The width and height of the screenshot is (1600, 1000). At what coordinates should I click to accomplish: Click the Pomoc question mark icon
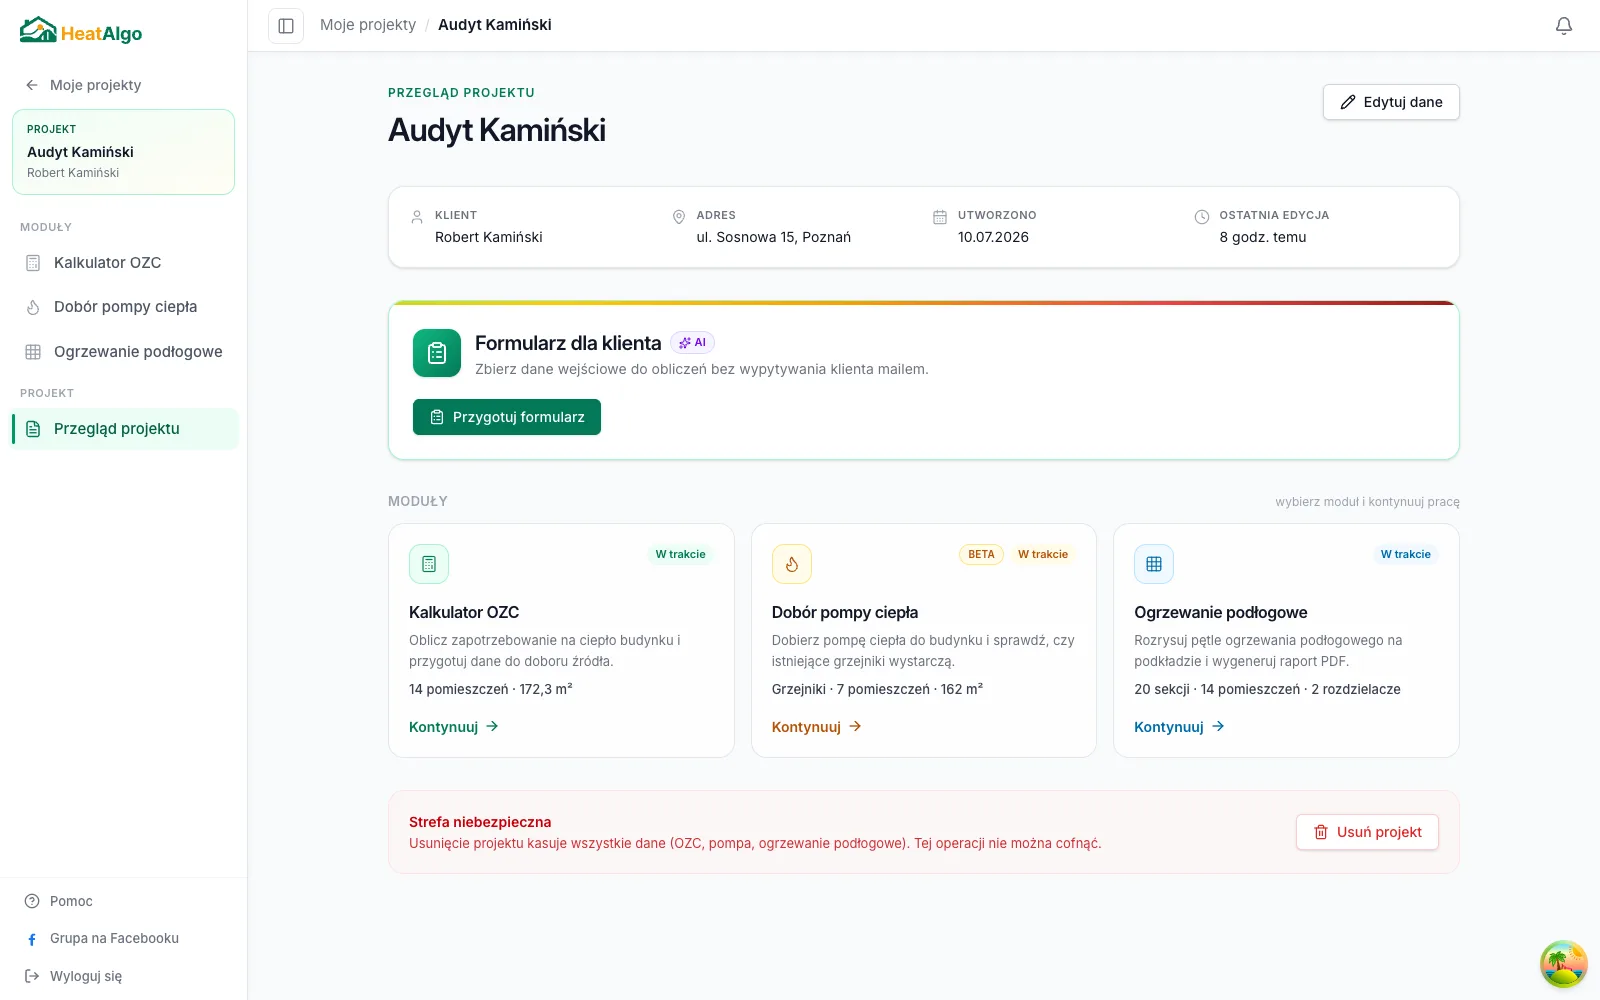tap(32, 901)
